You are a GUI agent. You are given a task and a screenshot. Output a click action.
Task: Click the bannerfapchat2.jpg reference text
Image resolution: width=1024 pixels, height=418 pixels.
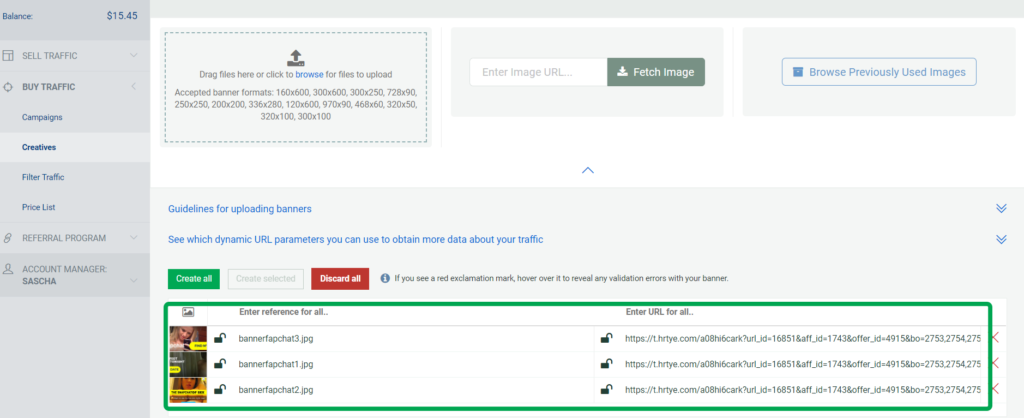tap(276, 389)
